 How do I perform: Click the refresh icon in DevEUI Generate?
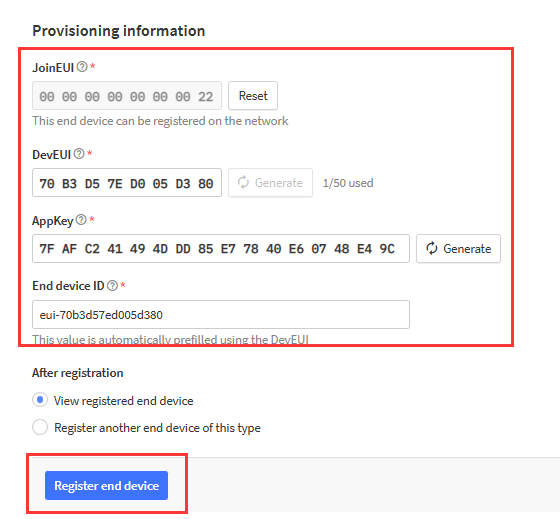[x=244, y=182]
